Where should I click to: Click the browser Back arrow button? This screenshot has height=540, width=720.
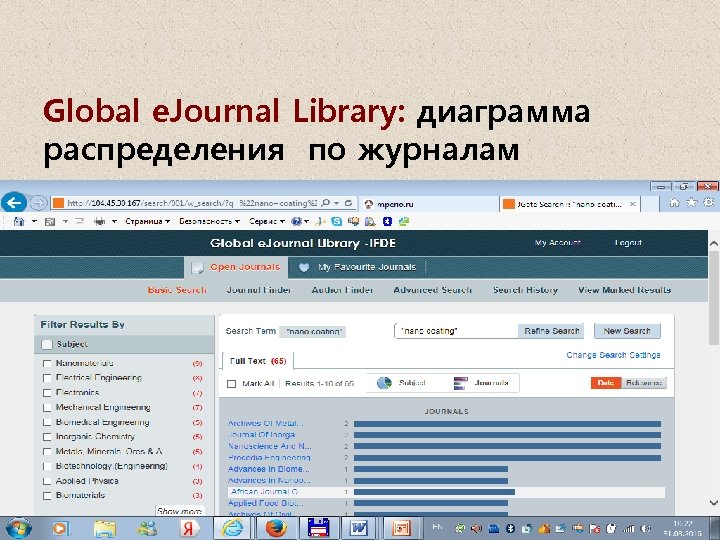pyautogui.click(x=14, y=202)
